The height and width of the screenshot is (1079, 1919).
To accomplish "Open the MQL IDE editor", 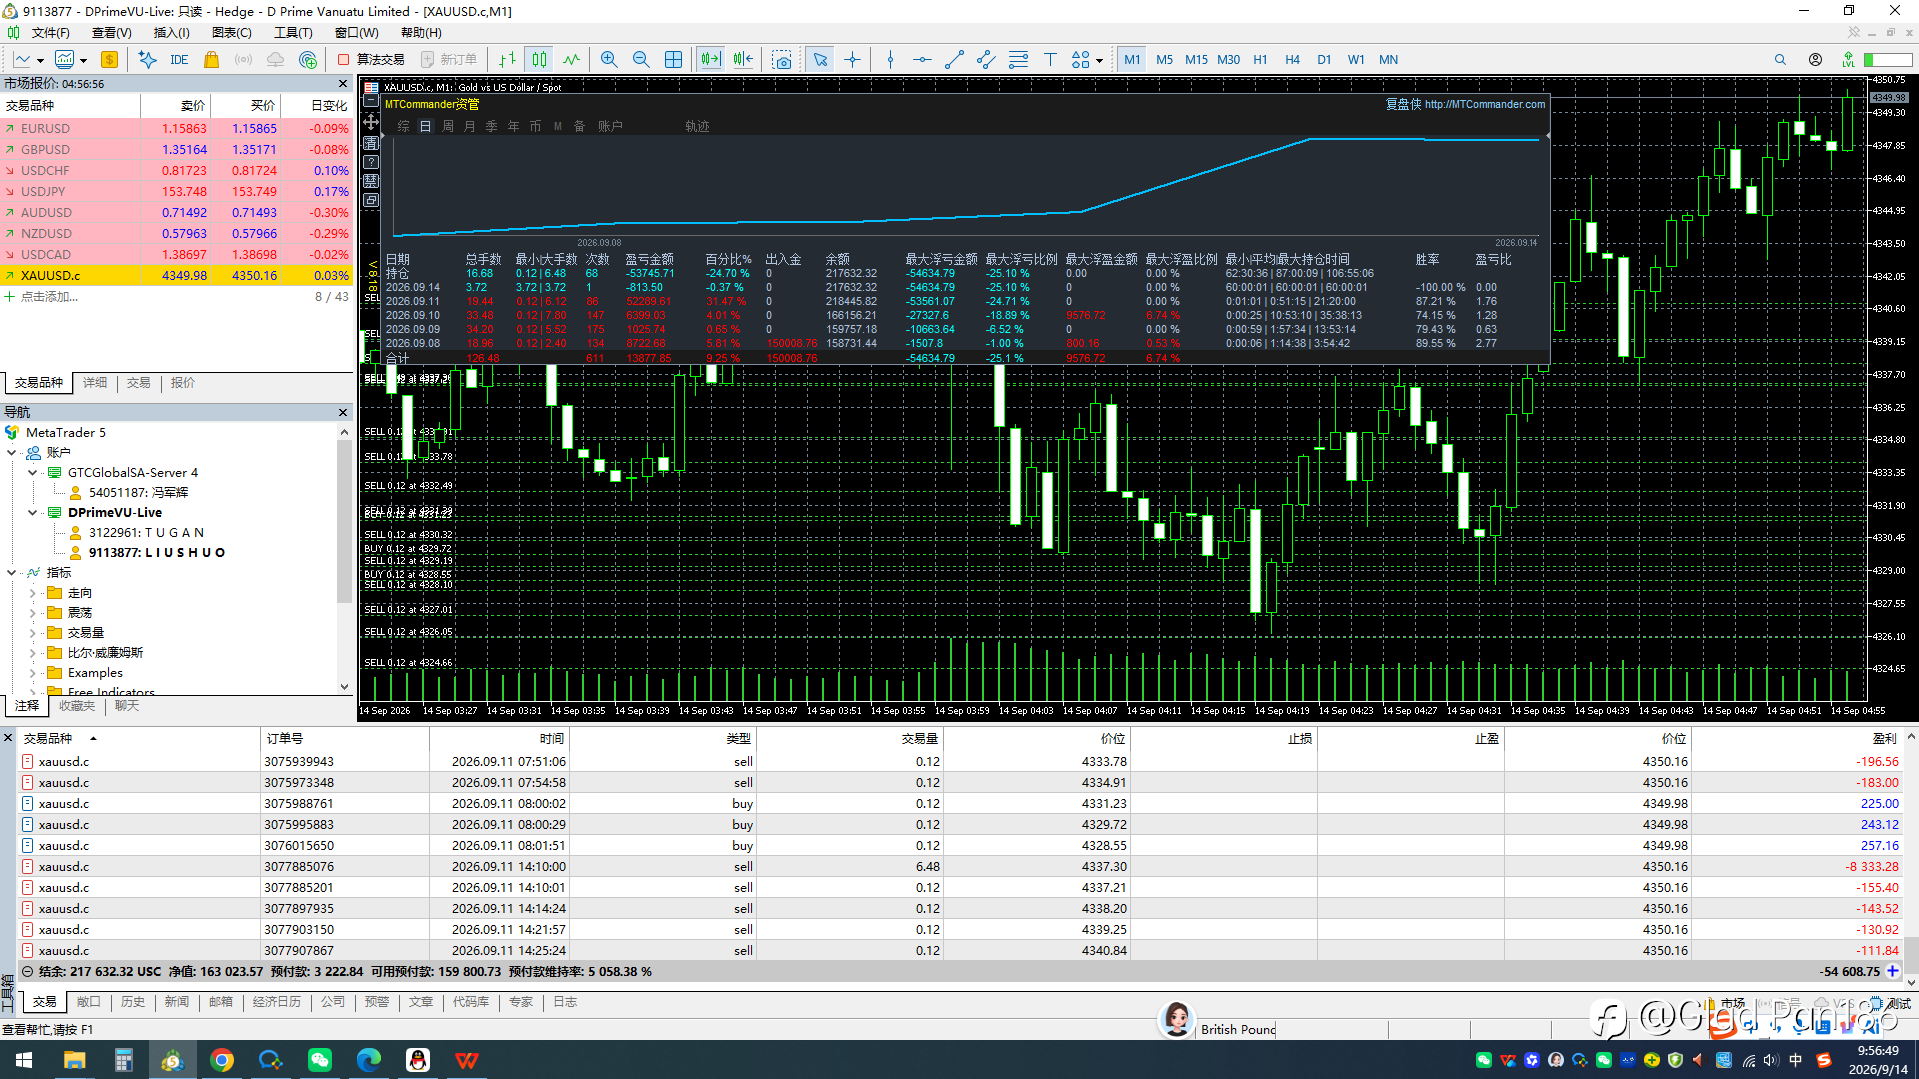I will 179,60.
